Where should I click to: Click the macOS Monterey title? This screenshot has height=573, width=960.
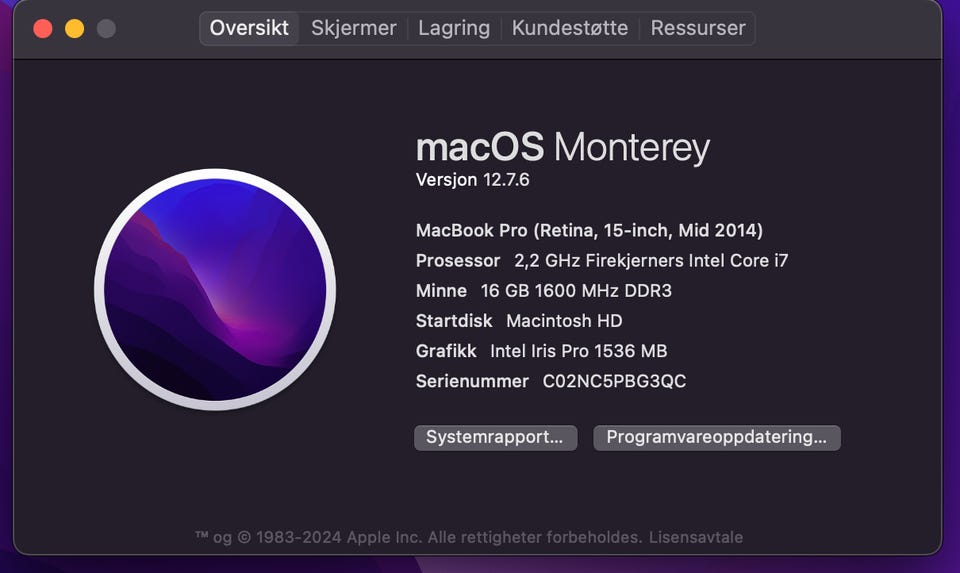[x=563, y=148]
